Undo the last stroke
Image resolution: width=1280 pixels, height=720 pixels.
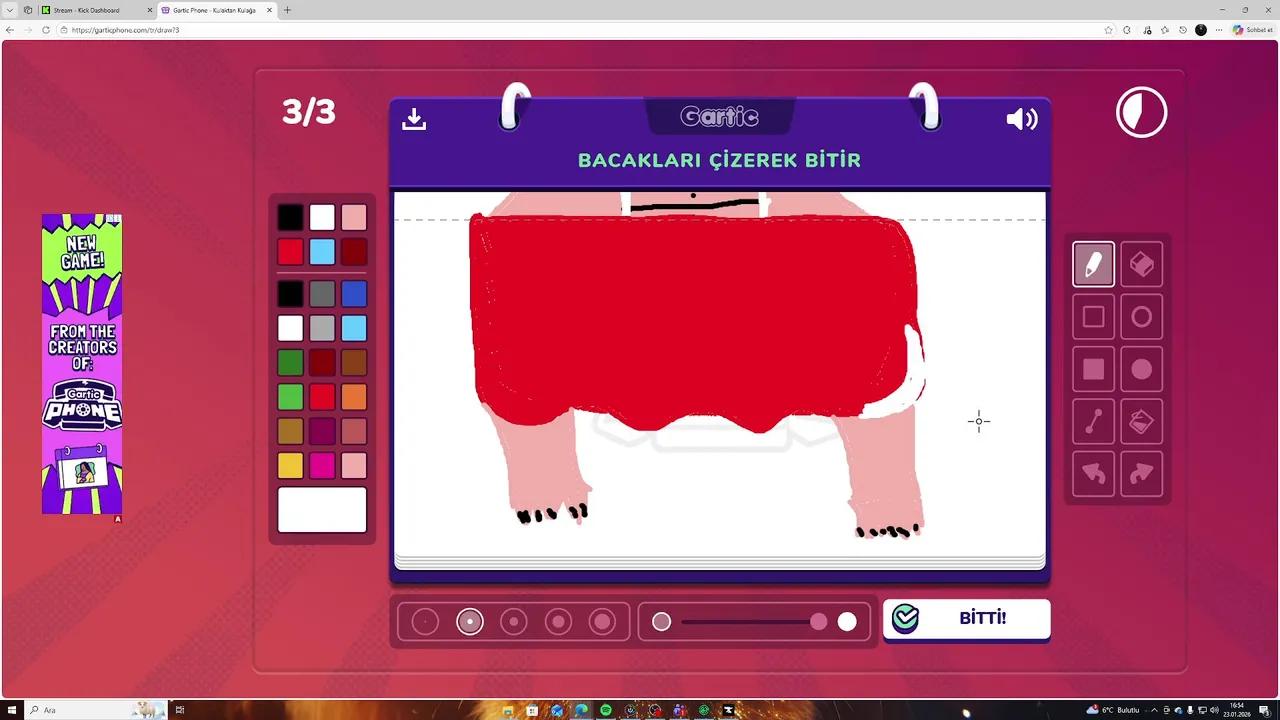coord(1093,474)
